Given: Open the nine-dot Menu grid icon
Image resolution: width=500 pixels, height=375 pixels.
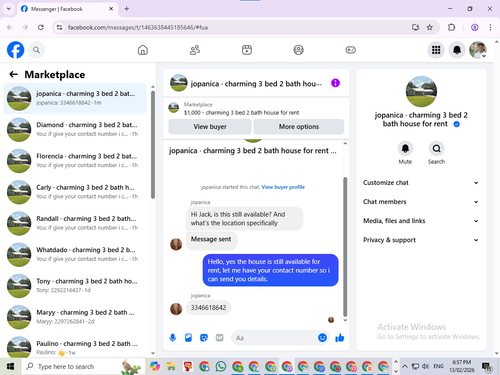Looking at the screenshot, I should pyautogui.click(x=436, y=50).
